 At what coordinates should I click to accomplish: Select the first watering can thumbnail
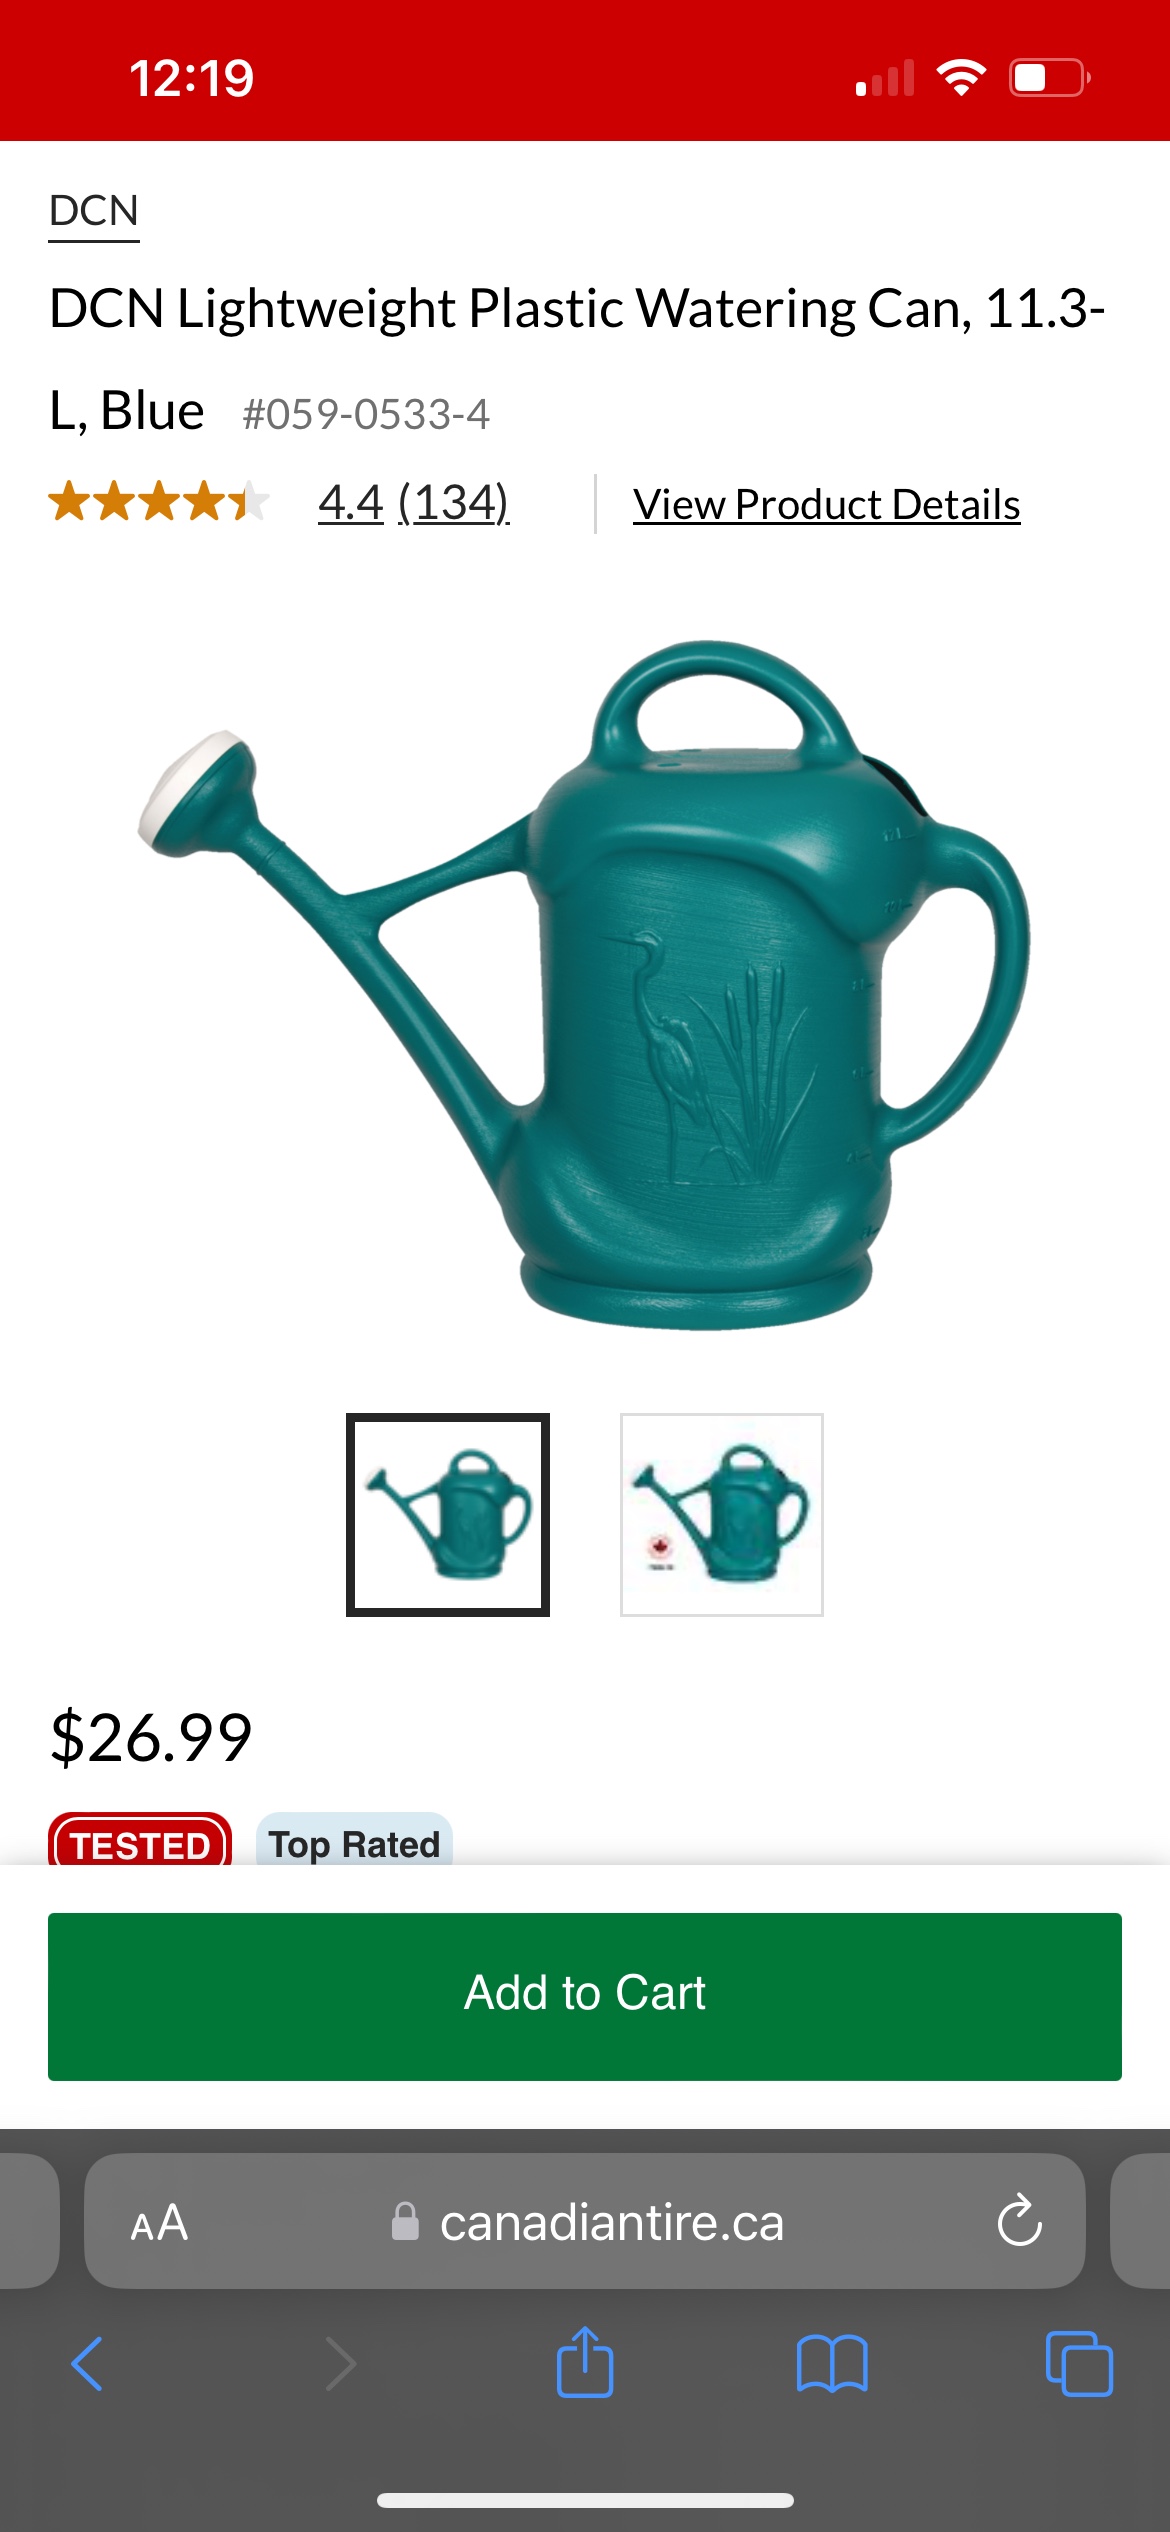click(x=448, y=1514)
